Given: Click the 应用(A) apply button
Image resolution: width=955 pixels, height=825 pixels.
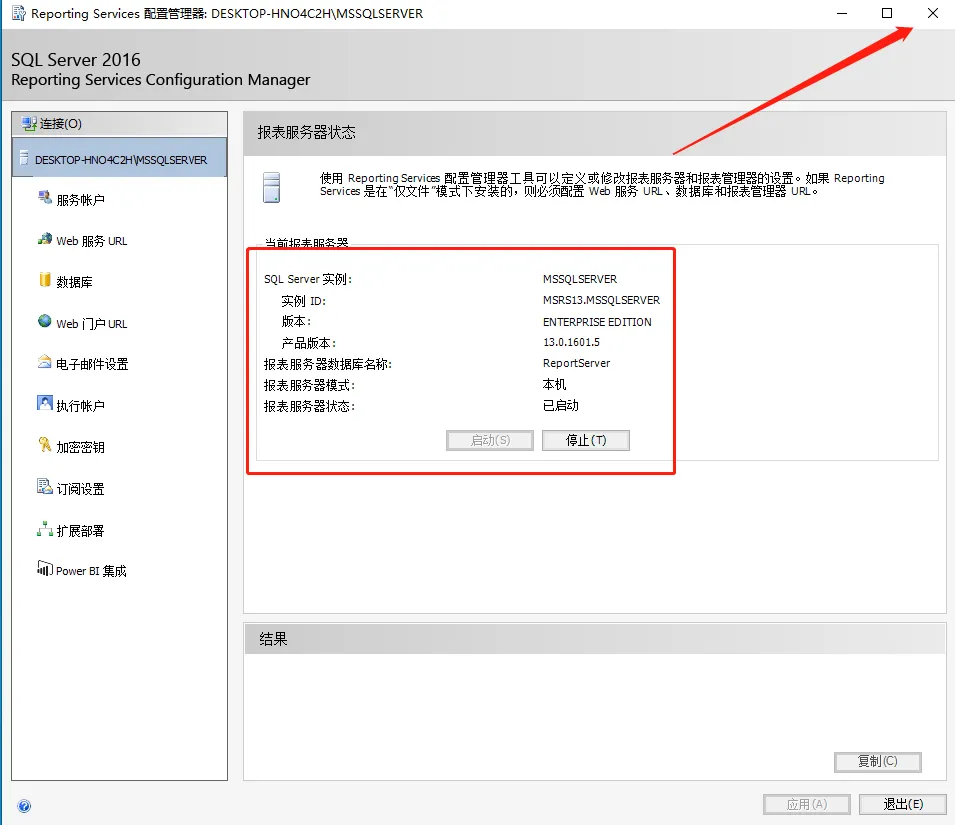Looking at the screenshot, I should (806, 804).
